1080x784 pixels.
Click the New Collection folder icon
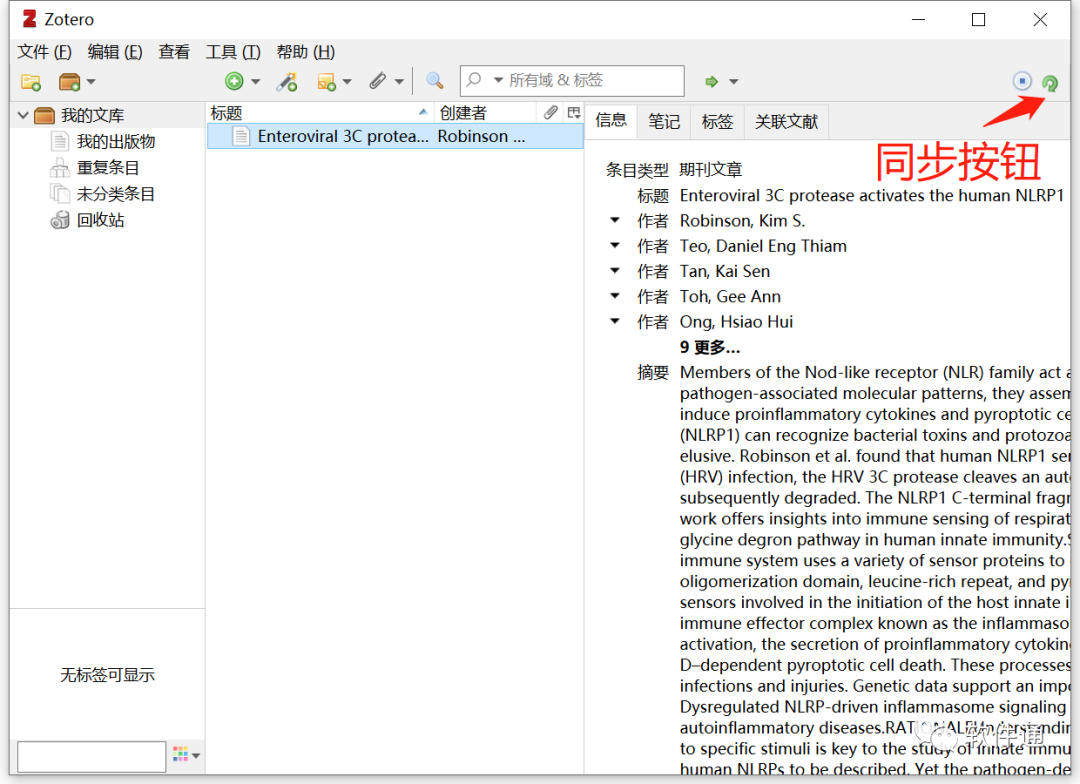[30, 82]
